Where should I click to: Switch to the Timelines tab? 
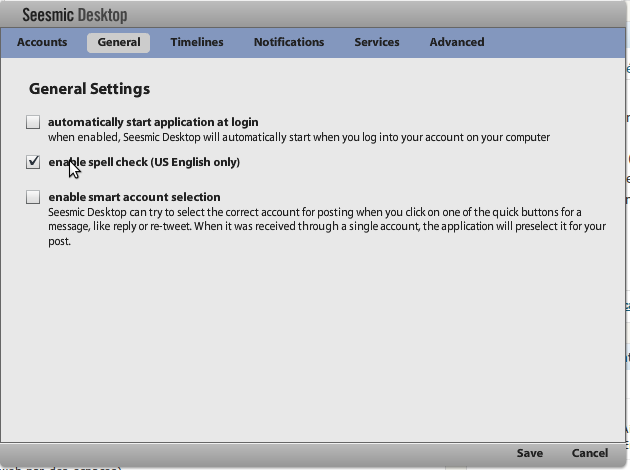point(197,42)
